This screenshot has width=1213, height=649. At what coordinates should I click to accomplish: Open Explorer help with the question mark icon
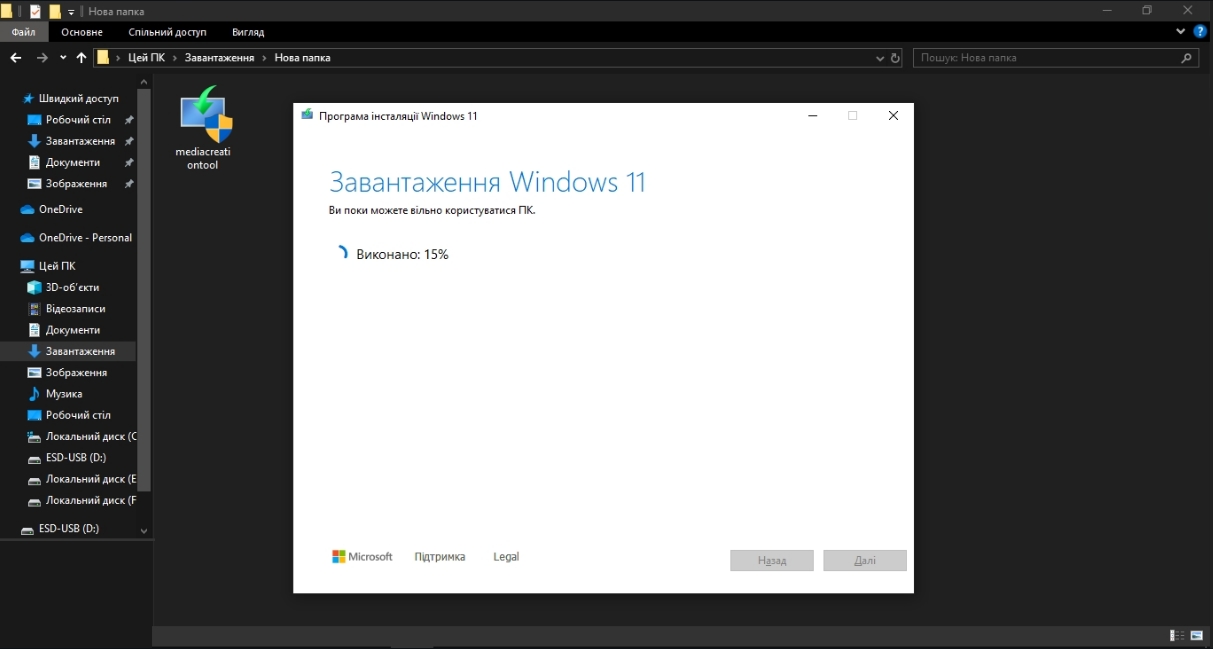click(1200, 32)
